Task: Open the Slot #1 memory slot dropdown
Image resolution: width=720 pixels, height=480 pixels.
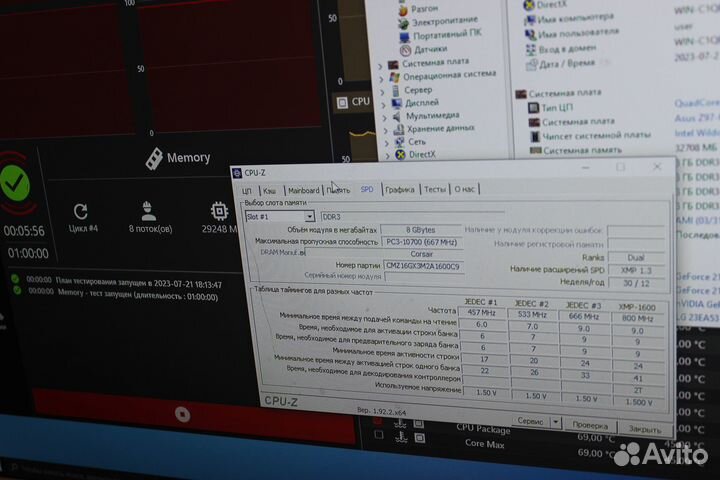Action: 309,216
